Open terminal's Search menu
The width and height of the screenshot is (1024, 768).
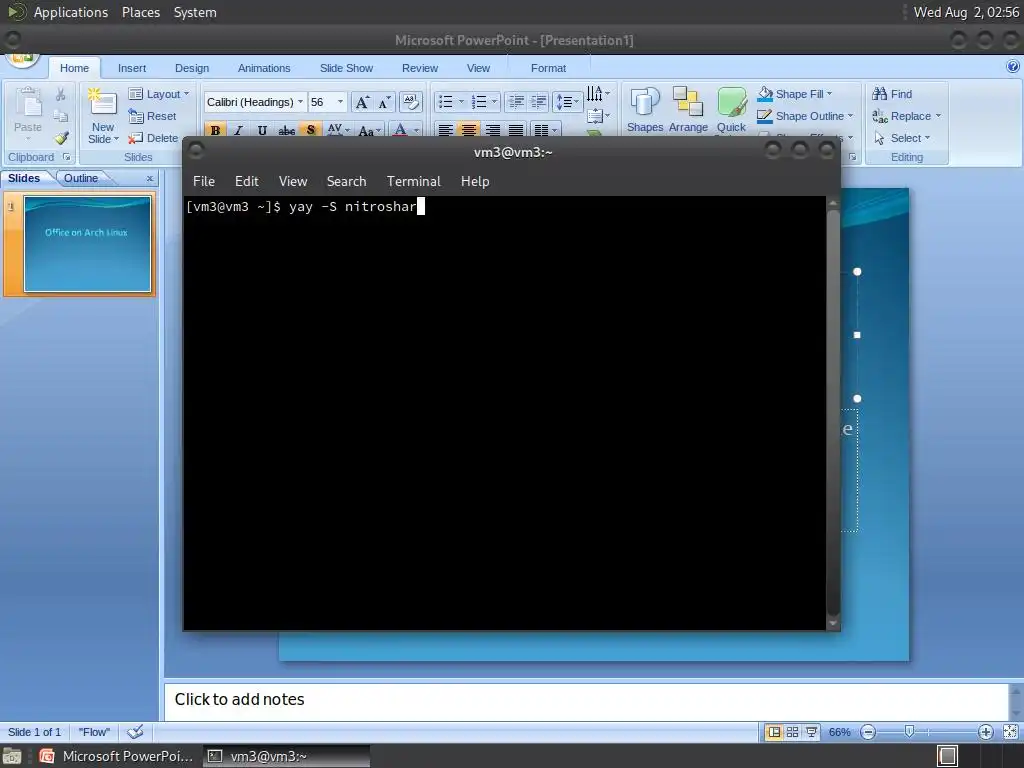pos(346,182)
